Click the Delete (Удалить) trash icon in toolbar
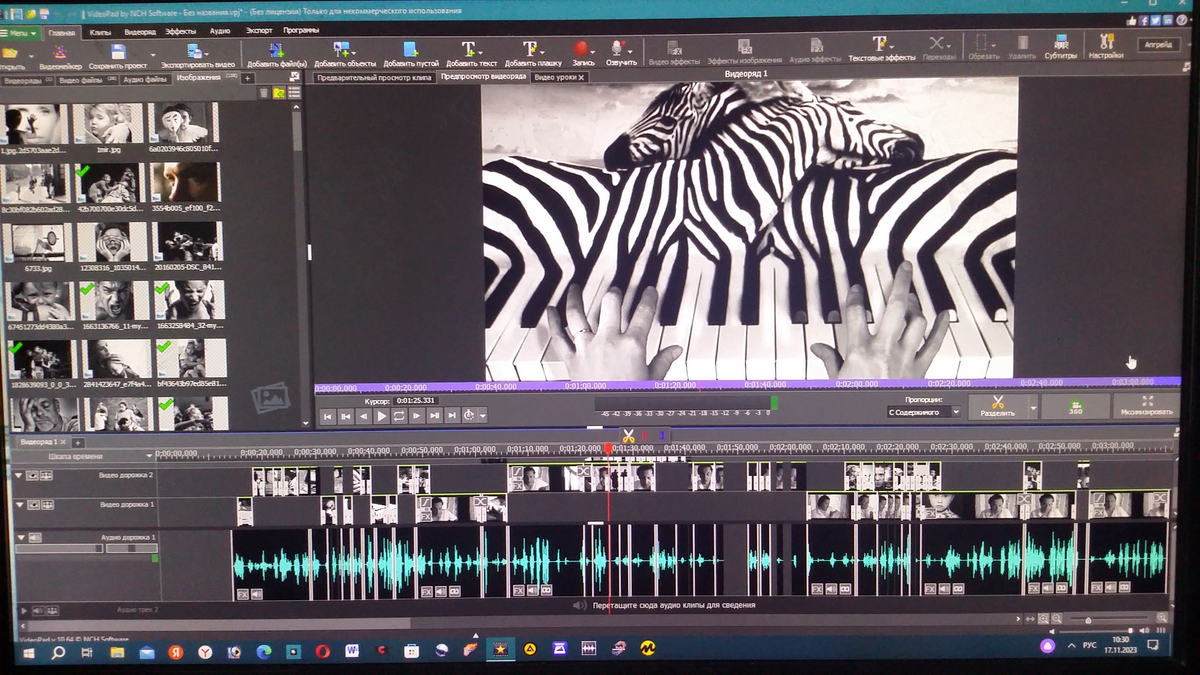This screenshot has width=1200, height=675. (1022, 42)
